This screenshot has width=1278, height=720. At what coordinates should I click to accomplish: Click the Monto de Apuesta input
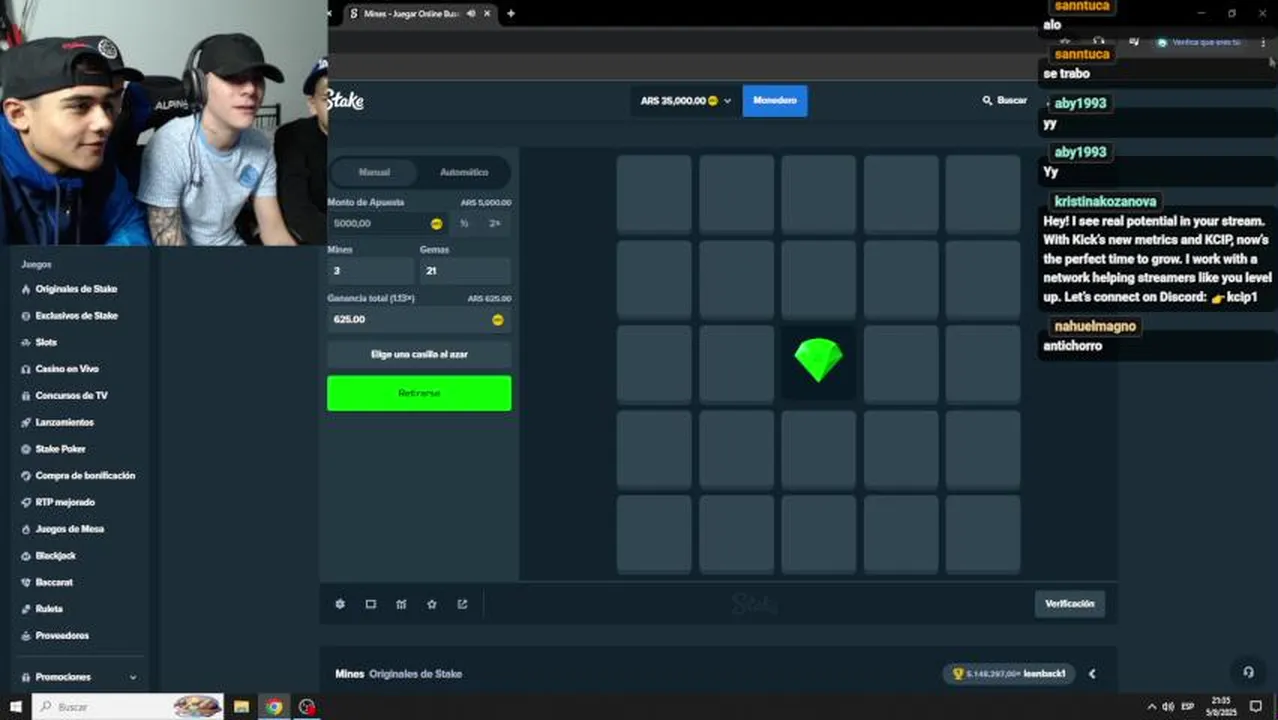(x=390, y=224)
